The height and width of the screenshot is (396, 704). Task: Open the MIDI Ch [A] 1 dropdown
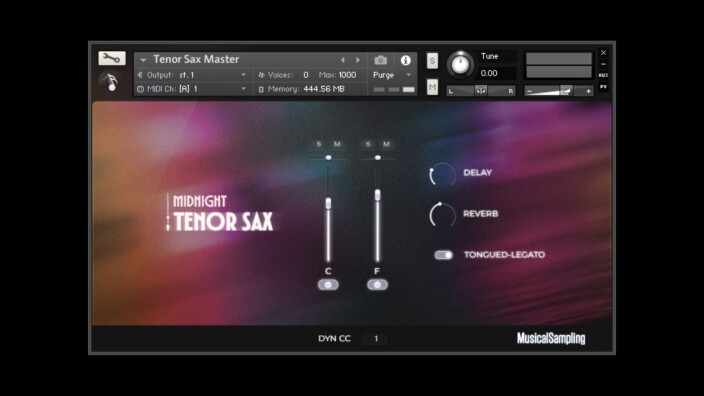[193, 89]
